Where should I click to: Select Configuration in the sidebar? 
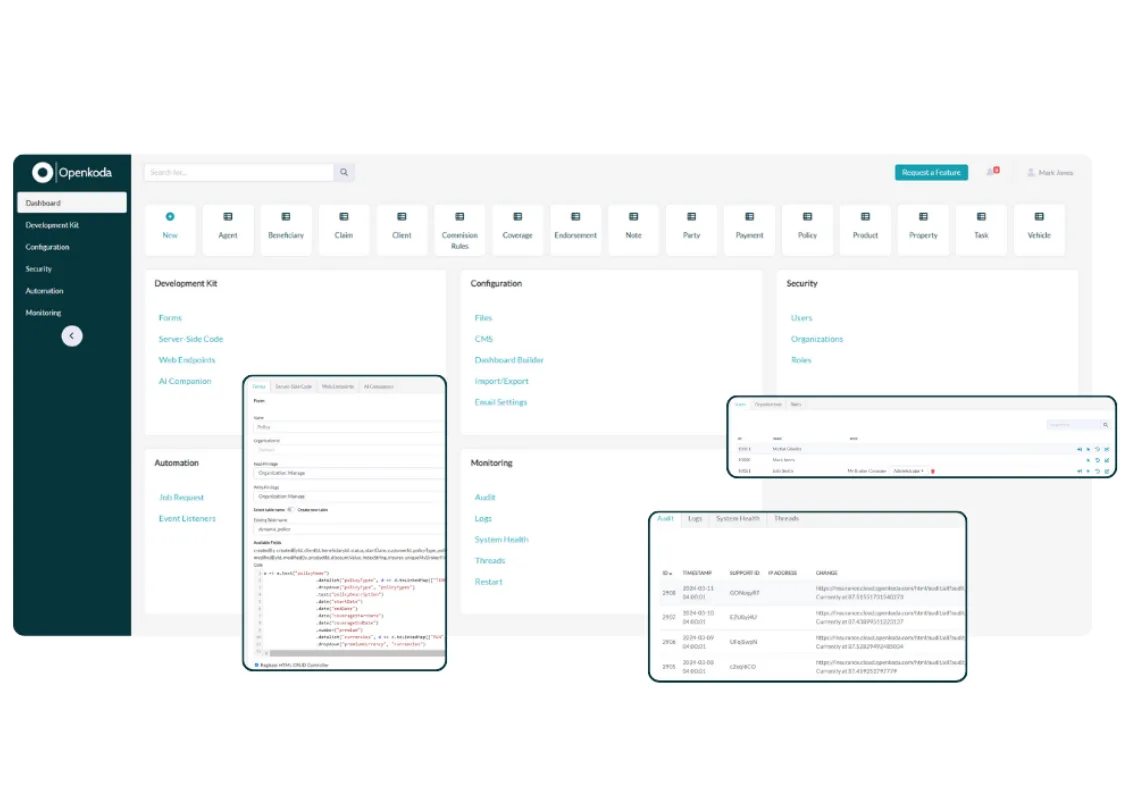pyautogui.click(x=47, y=247)
